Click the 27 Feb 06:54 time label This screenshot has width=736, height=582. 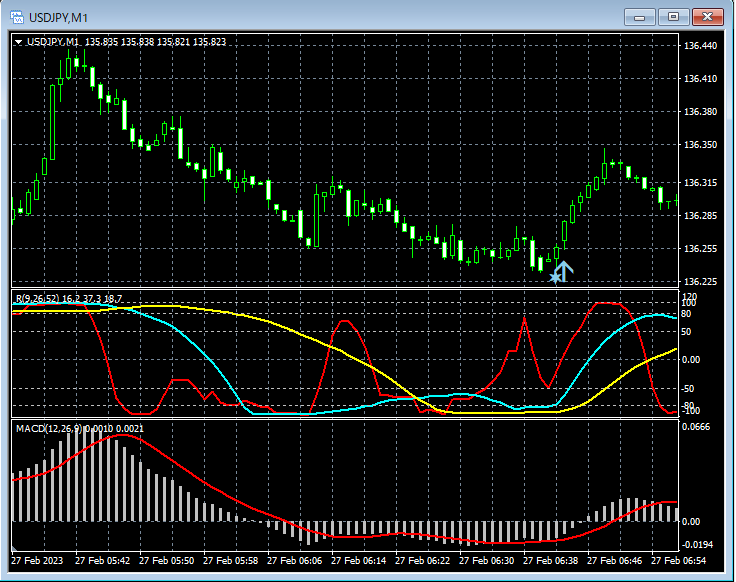point(677,562)
